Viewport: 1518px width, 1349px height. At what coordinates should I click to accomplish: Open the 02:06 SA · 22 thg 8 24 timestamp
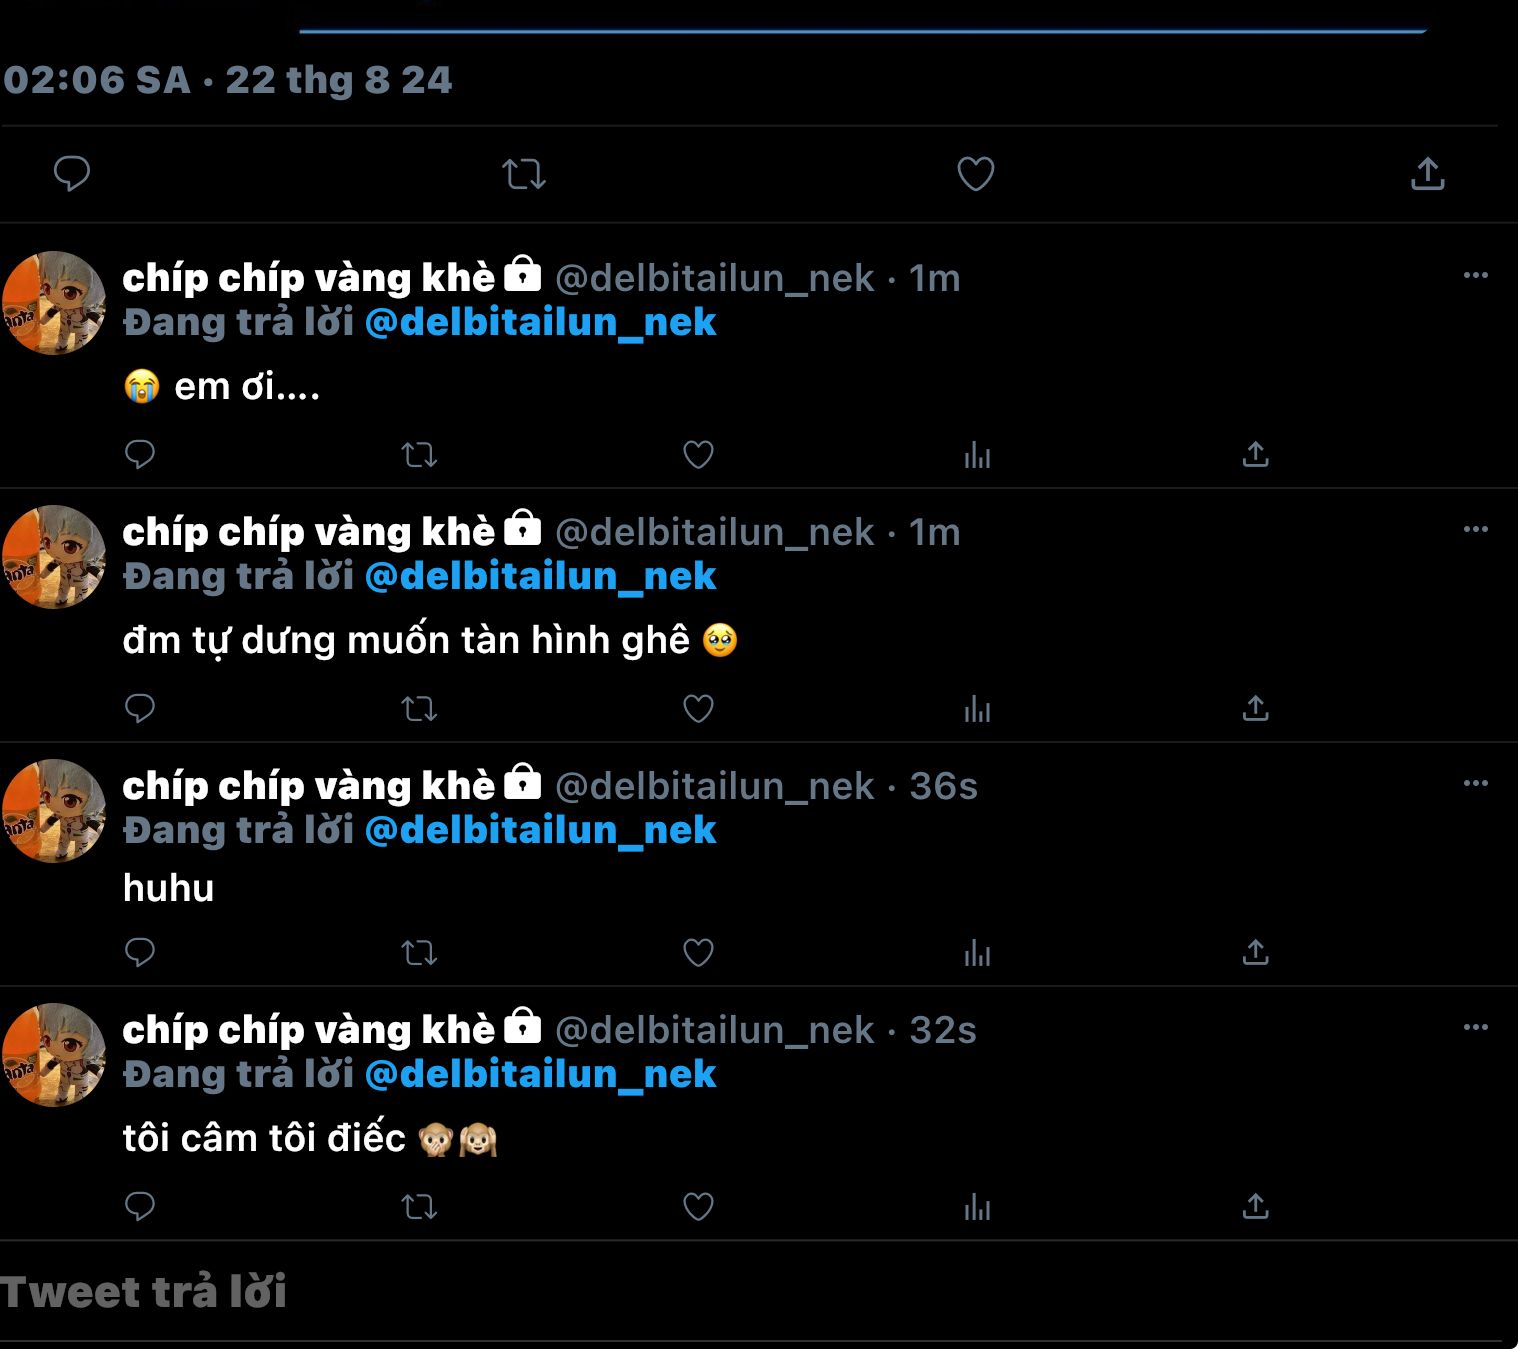[x=227, y=80]
